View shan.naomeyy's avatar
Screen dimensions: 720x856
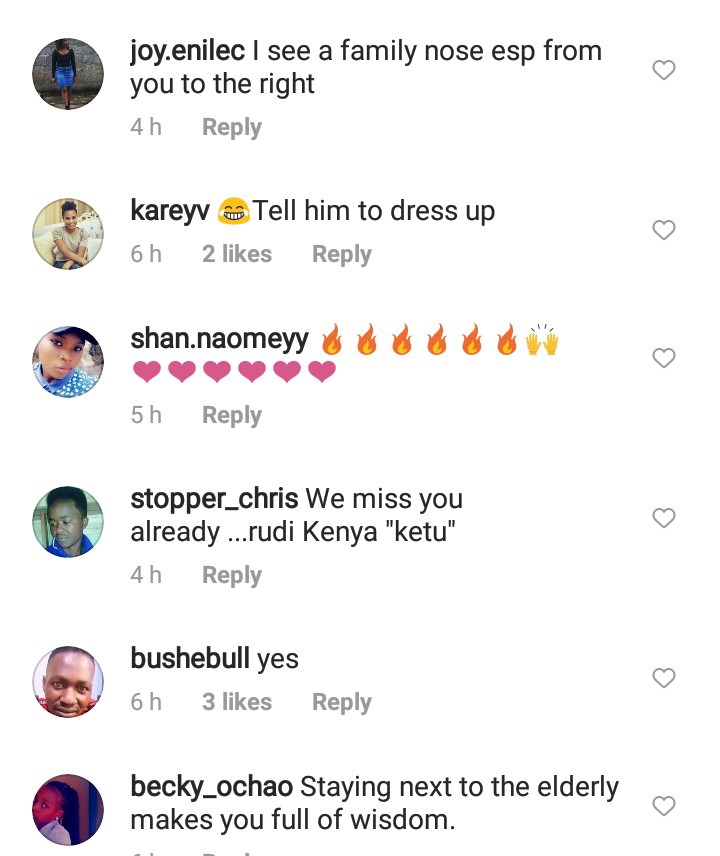(68, 362)
